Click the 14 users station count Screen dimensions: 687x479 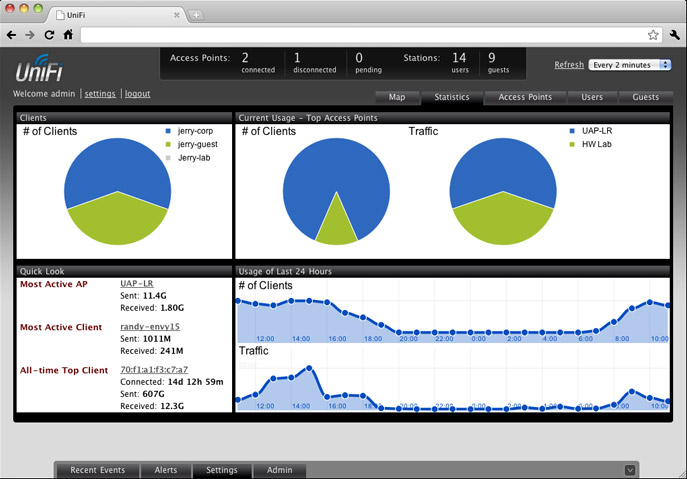coord(459,58)
